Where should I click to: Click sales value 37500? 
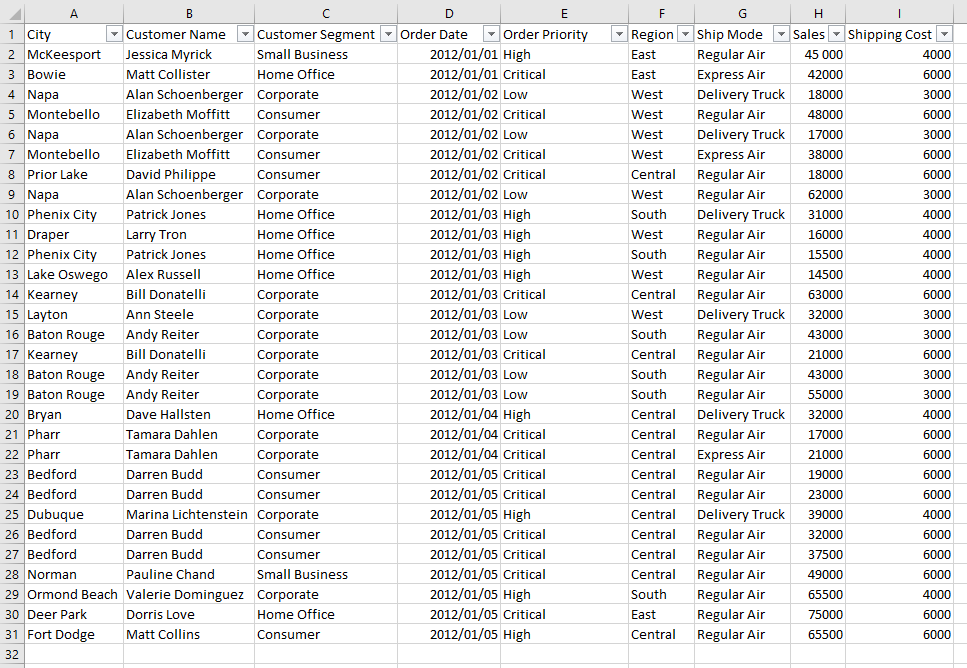coord(818,555)
